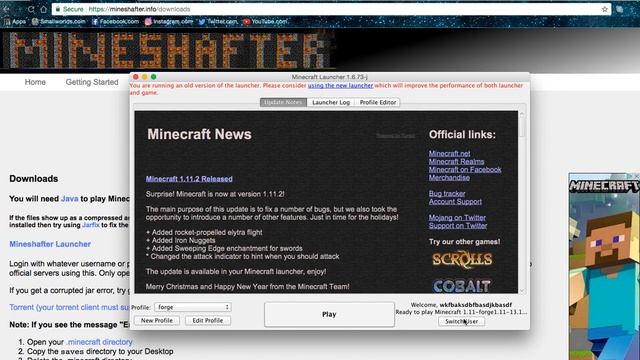The height and width of the screenshot is (360, 640).
Task: Open the Apps bookmark shortcut
Action: 15,22
